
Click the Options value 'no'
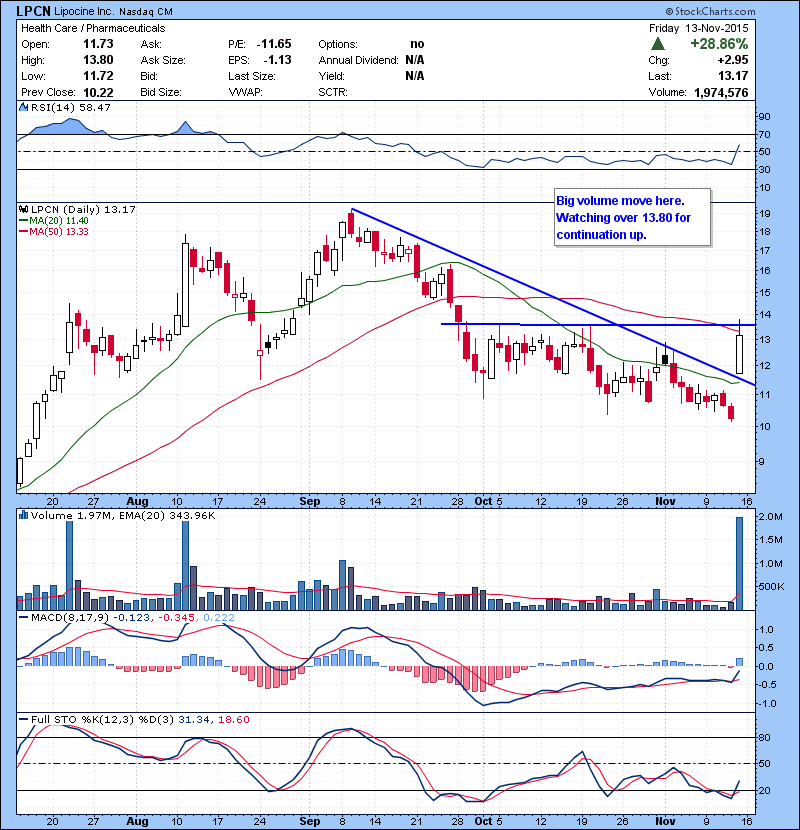(417, 44)
